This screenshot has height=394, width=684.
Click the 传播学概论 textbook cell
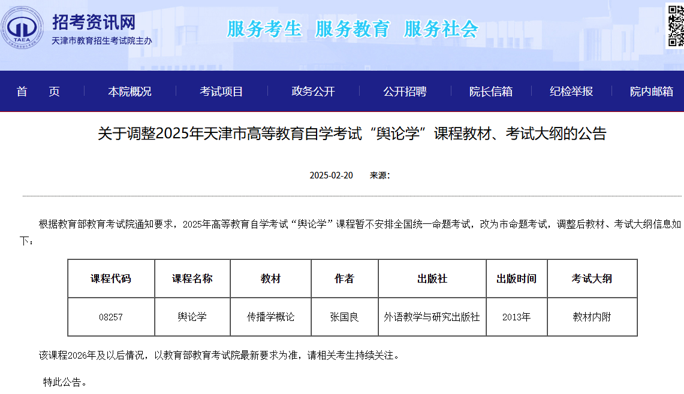[270, 317]
